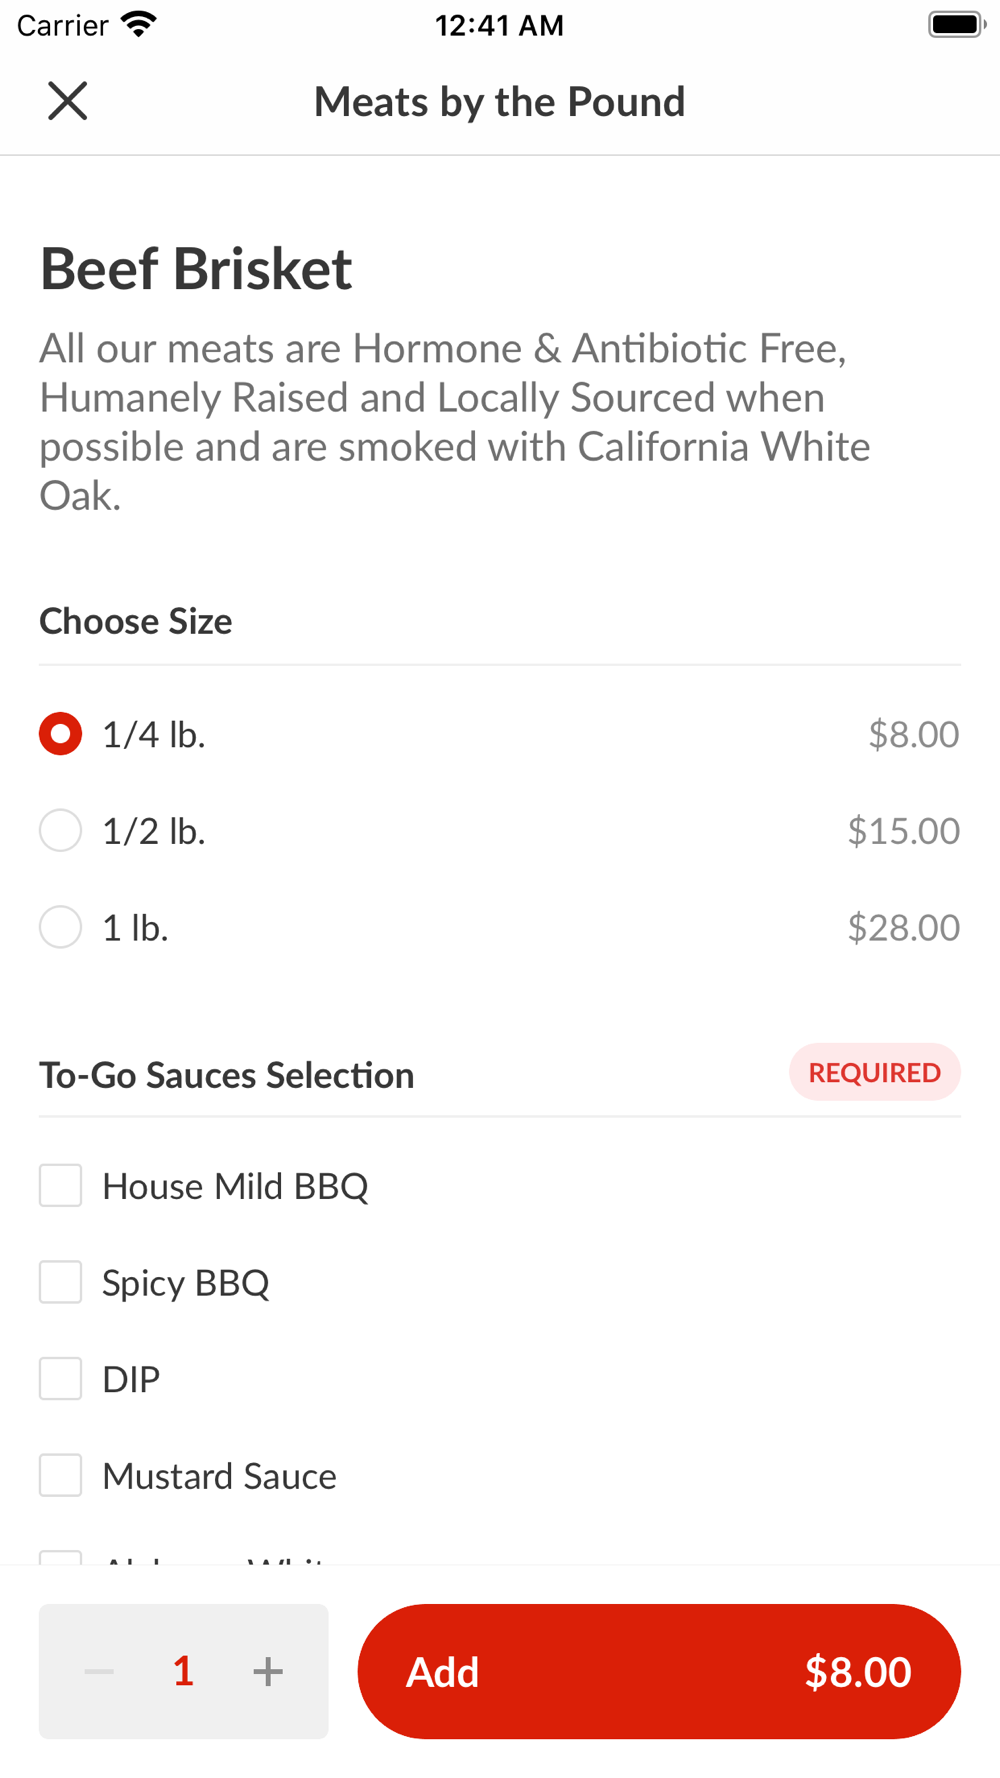This screenshot has height=1778, width=1000.
Task: Tap the REQUIRED badge
Action: 874,1073
